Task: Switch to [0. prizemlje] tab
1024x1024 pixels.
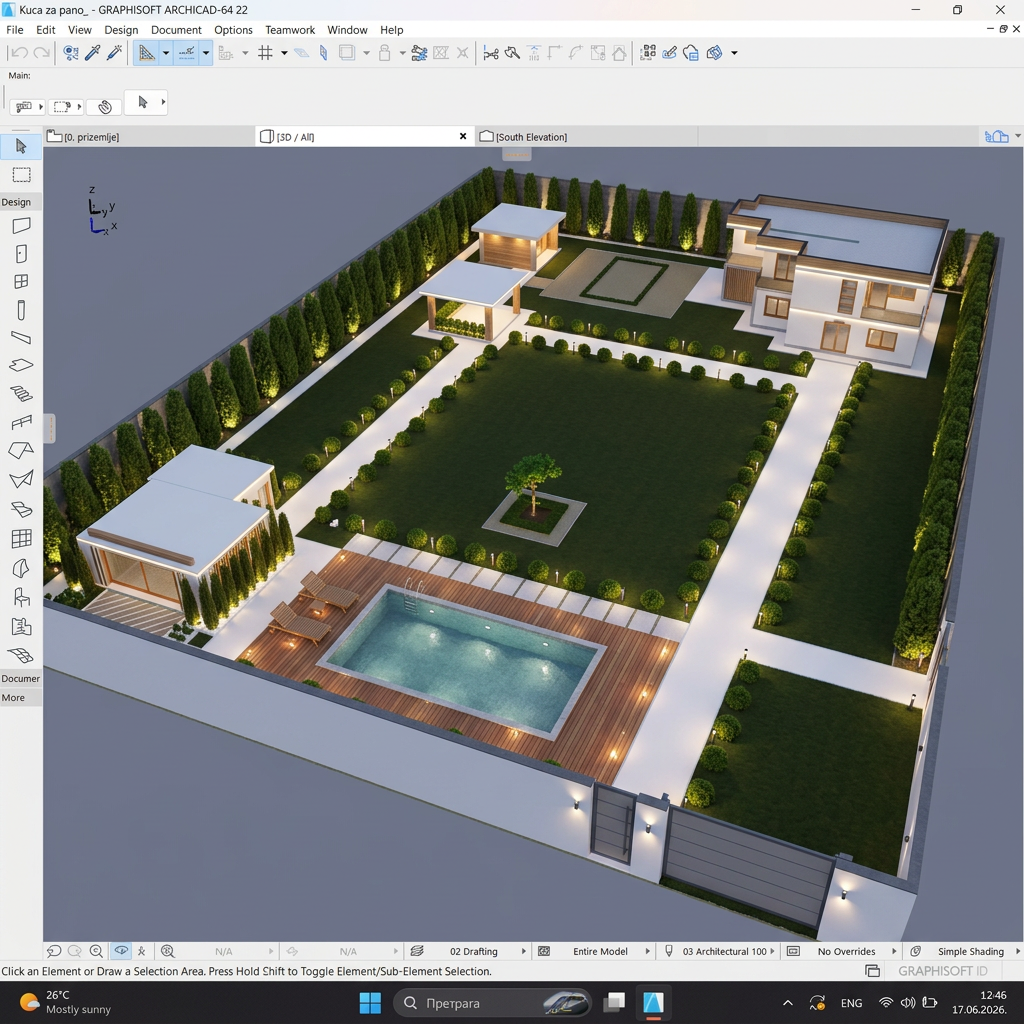Action: (x=150, y=136)
